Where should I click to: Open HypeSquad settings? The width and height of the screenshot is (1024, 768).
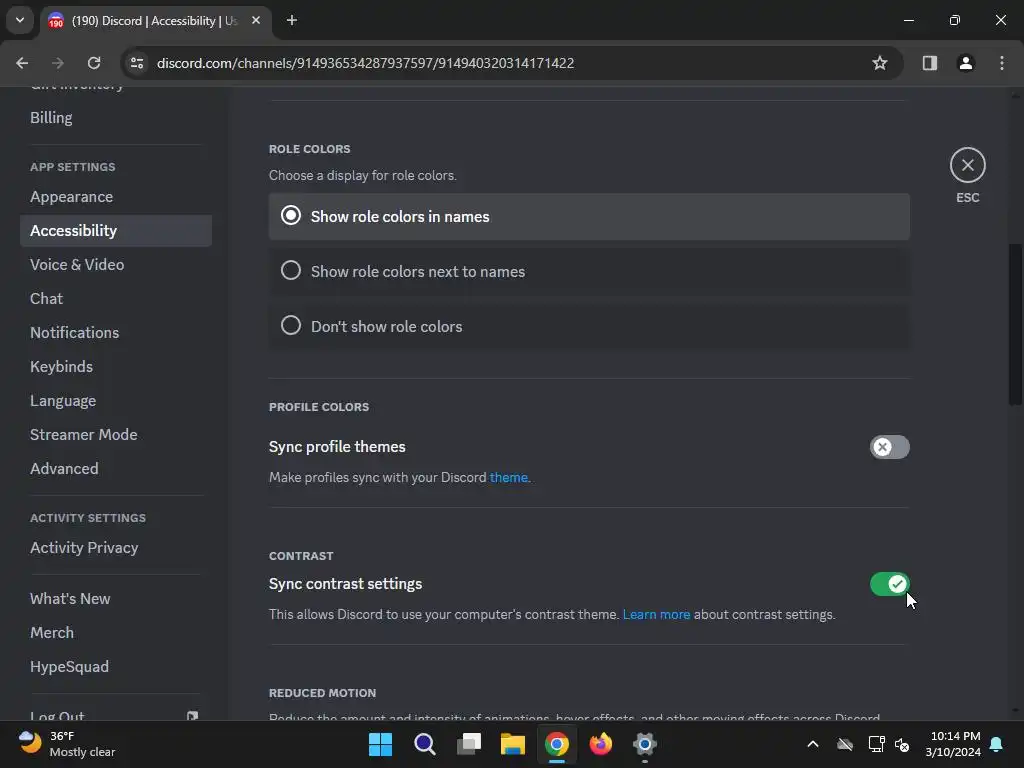[x=116, y=666]
